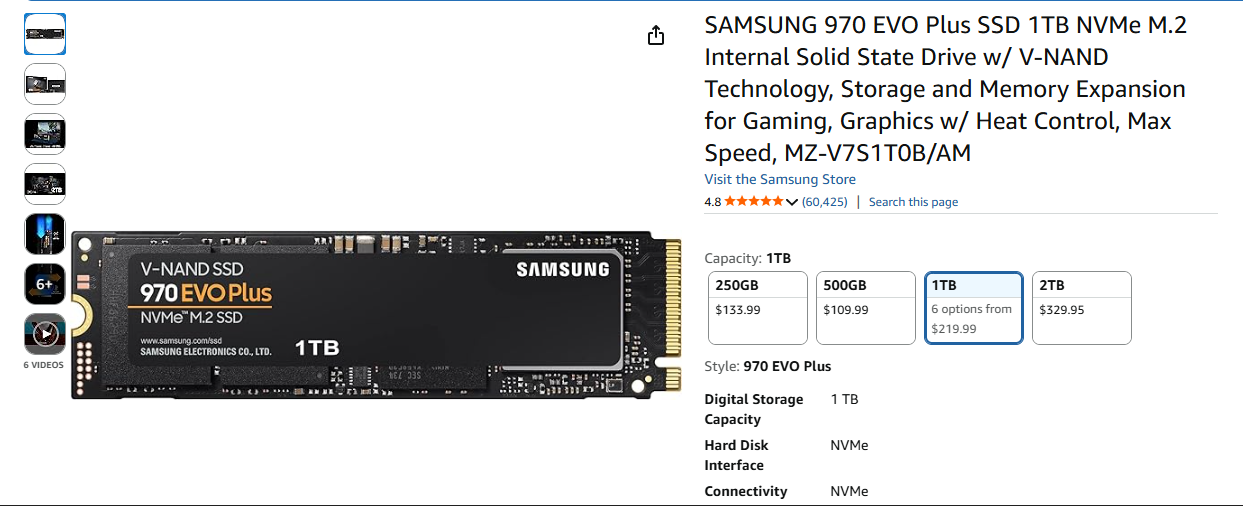Click the "Search this page" link
1243x506 pixels.
pos(913,202)
